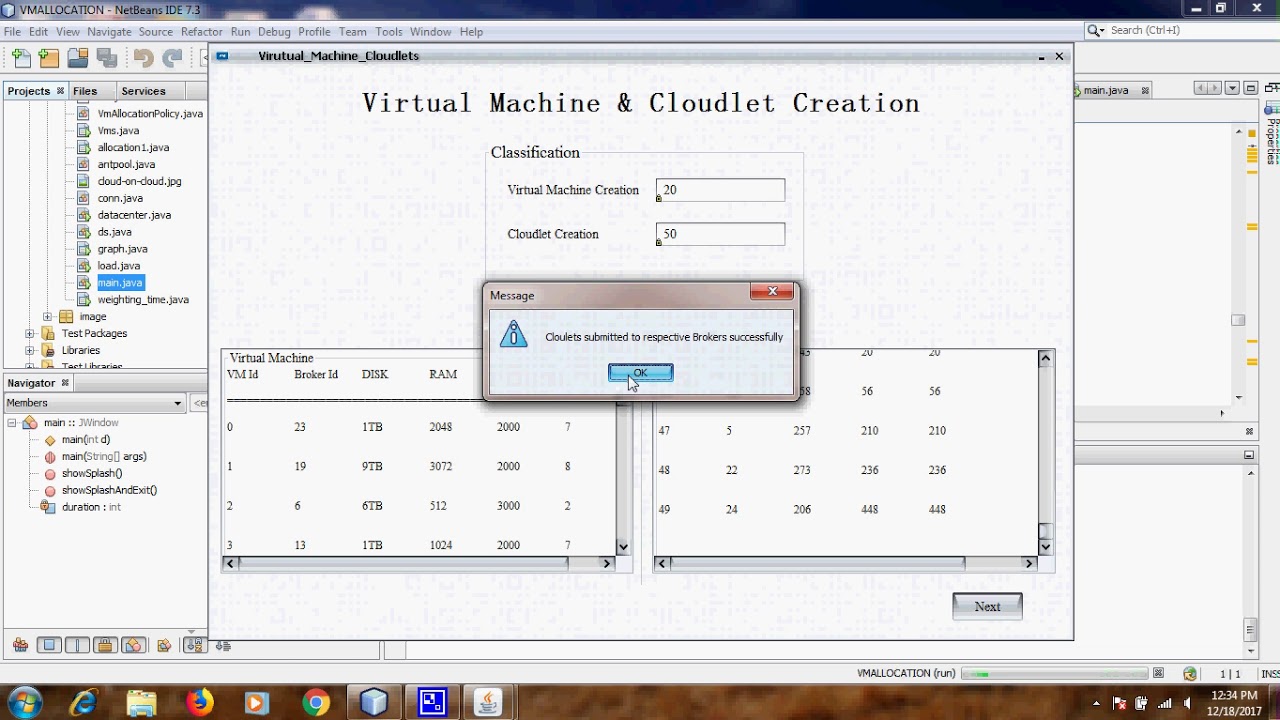1280x720 pixels.
Task: Click the Windows Start orb
Action: pyautogui.click(x=24, y=702)
